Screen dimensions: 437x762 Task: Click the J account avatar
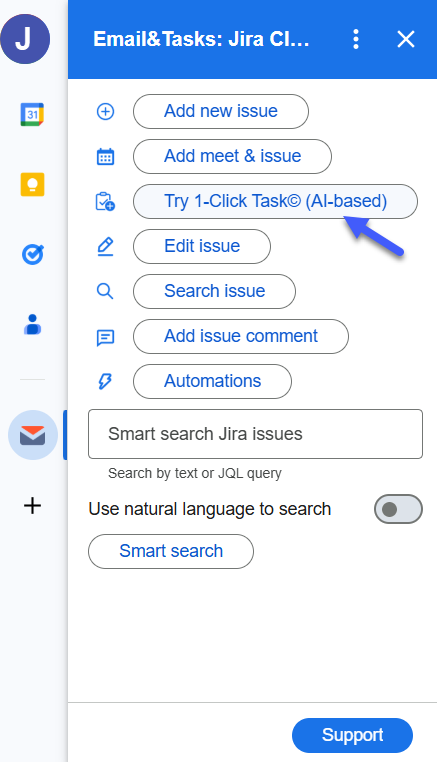tap(25, 39)
